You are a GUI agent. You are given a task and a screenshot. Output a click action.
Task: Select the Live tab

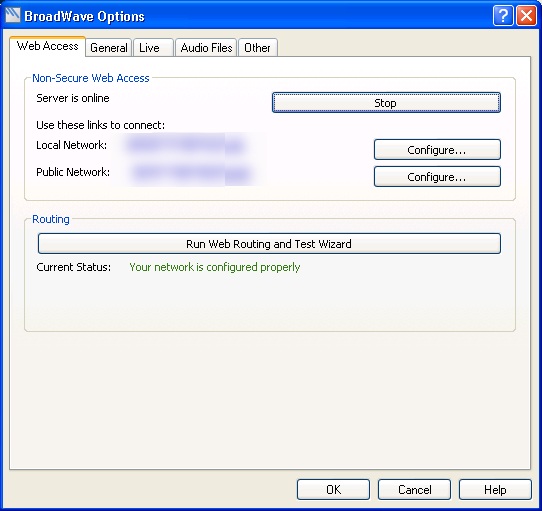point(153,47)
